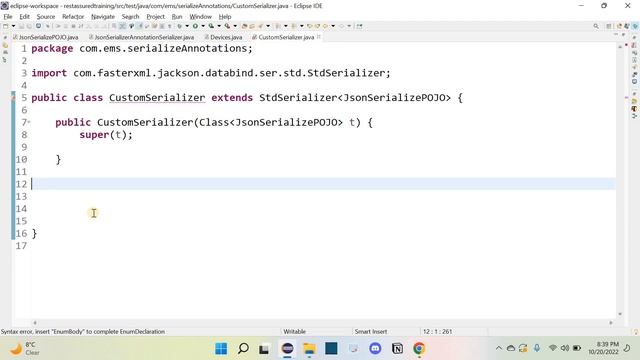Expand the Debug configurations dropdown arrow
Viewport: 640px width, 360px height.
[x=187, y=26]
